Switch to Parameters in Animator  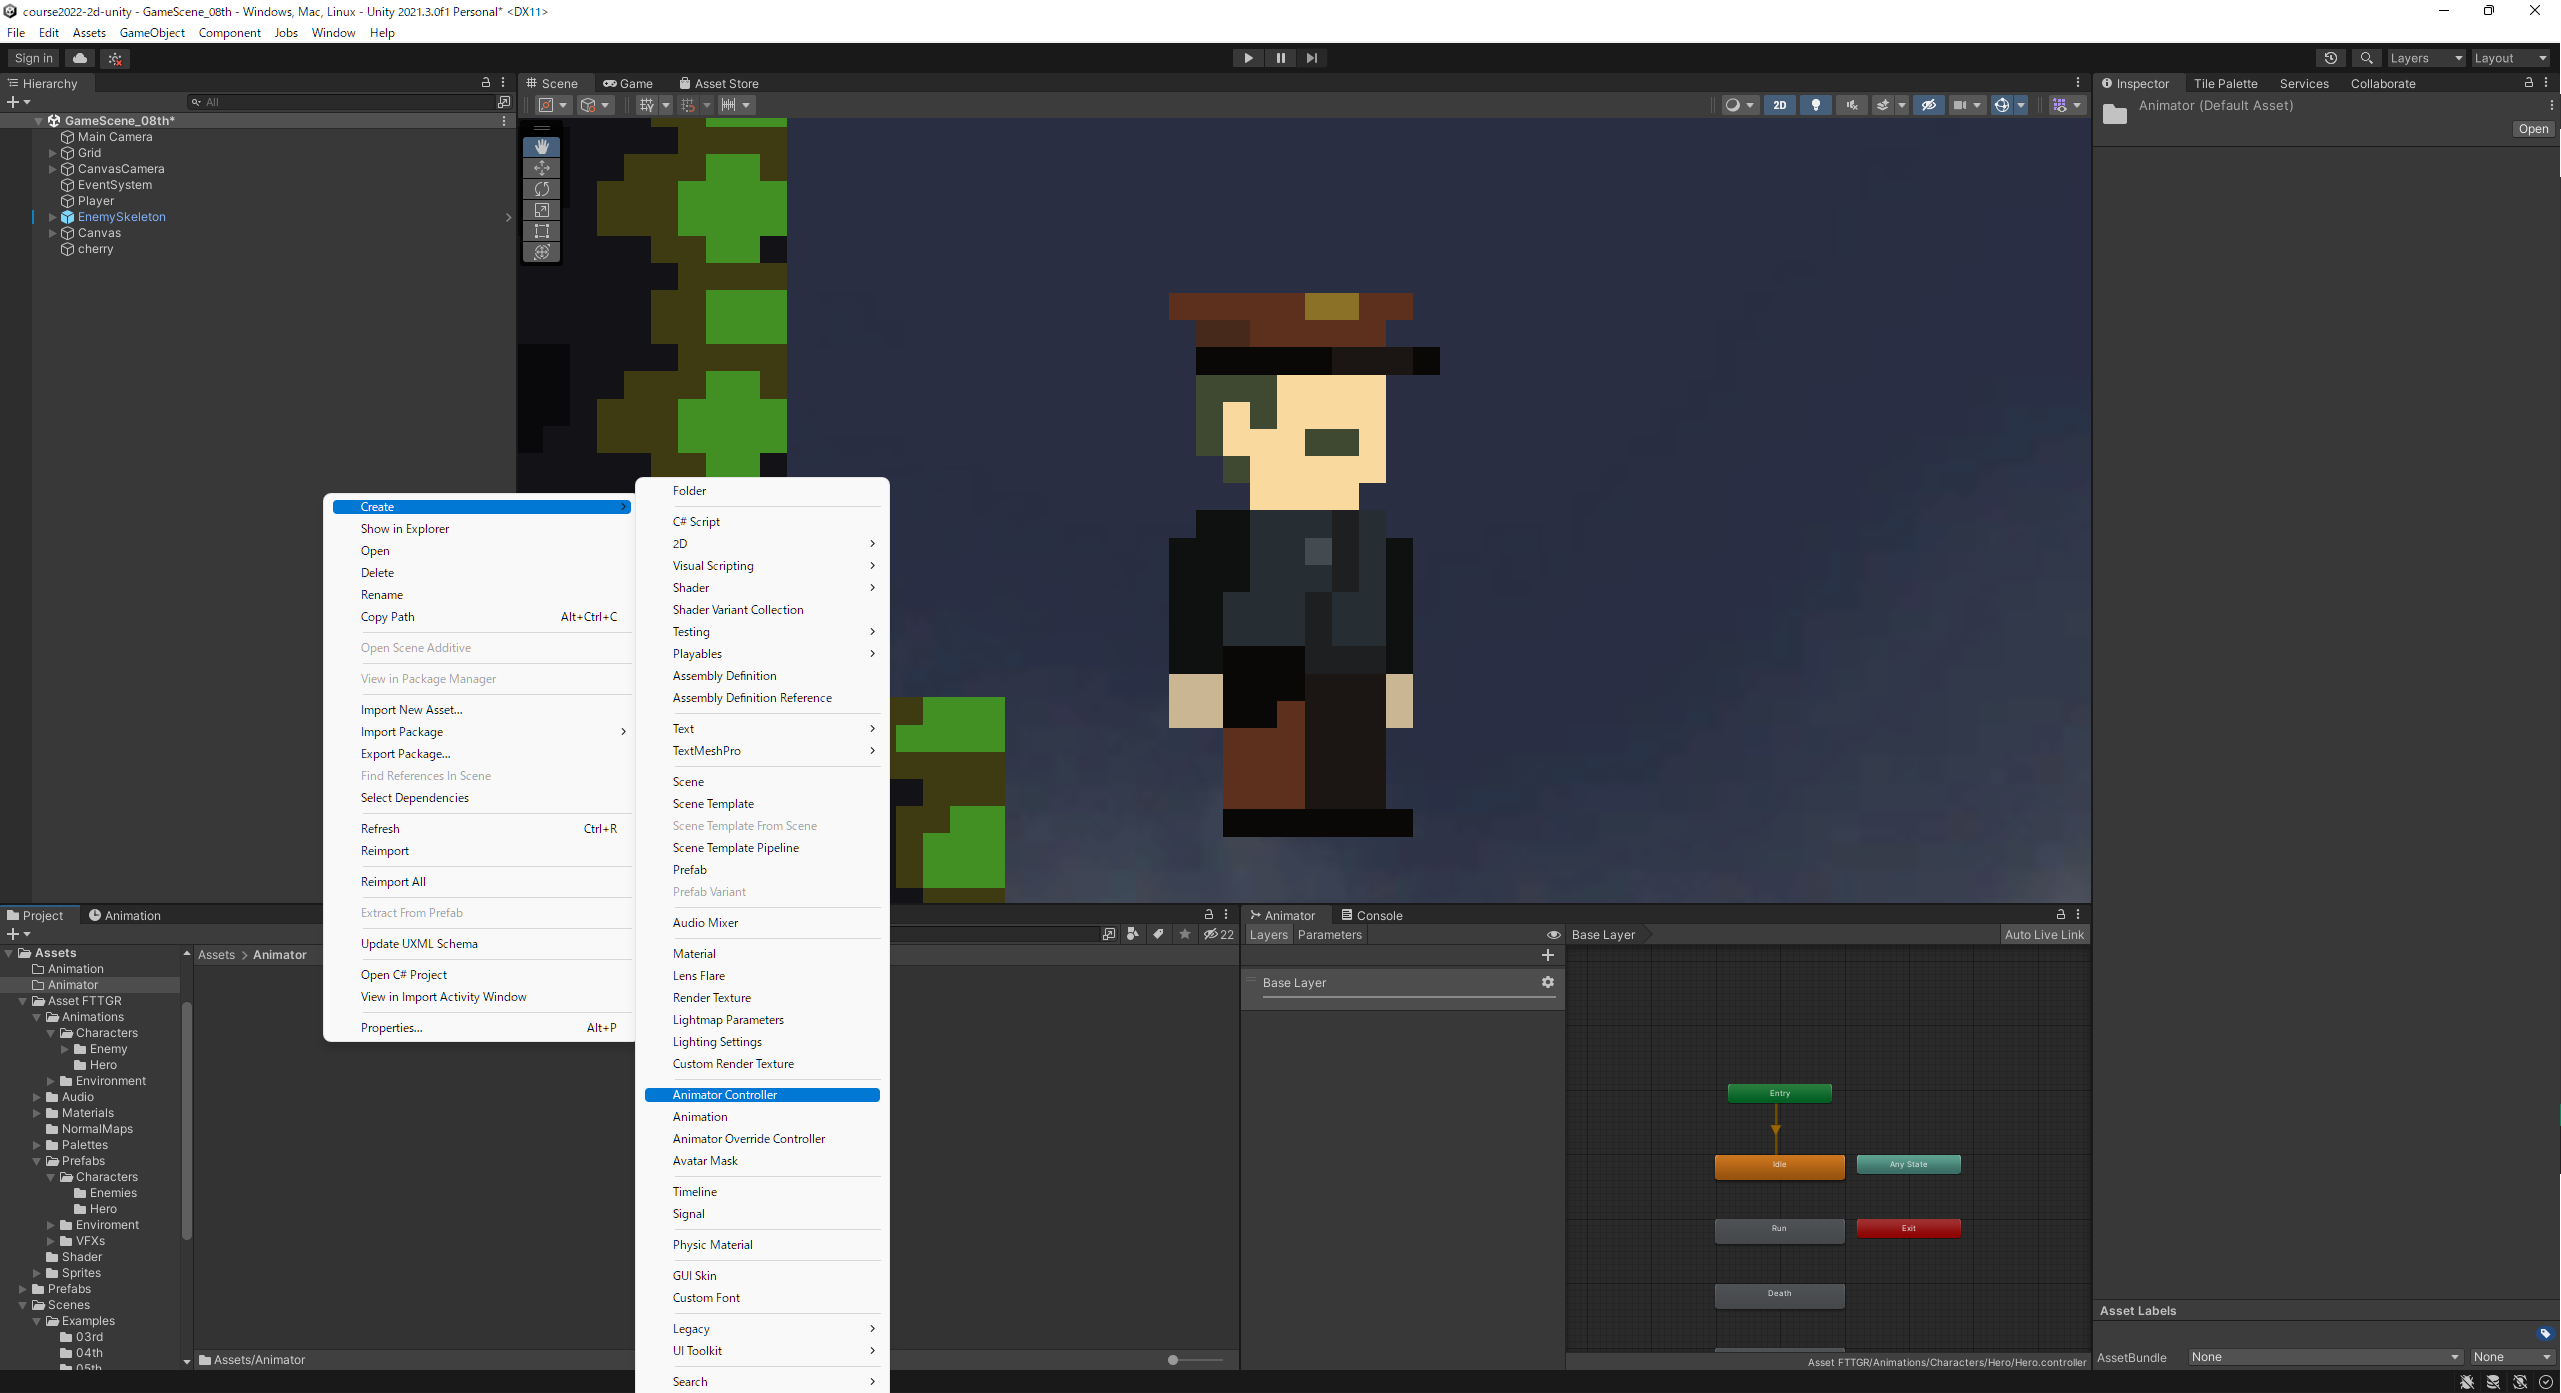1329,935
